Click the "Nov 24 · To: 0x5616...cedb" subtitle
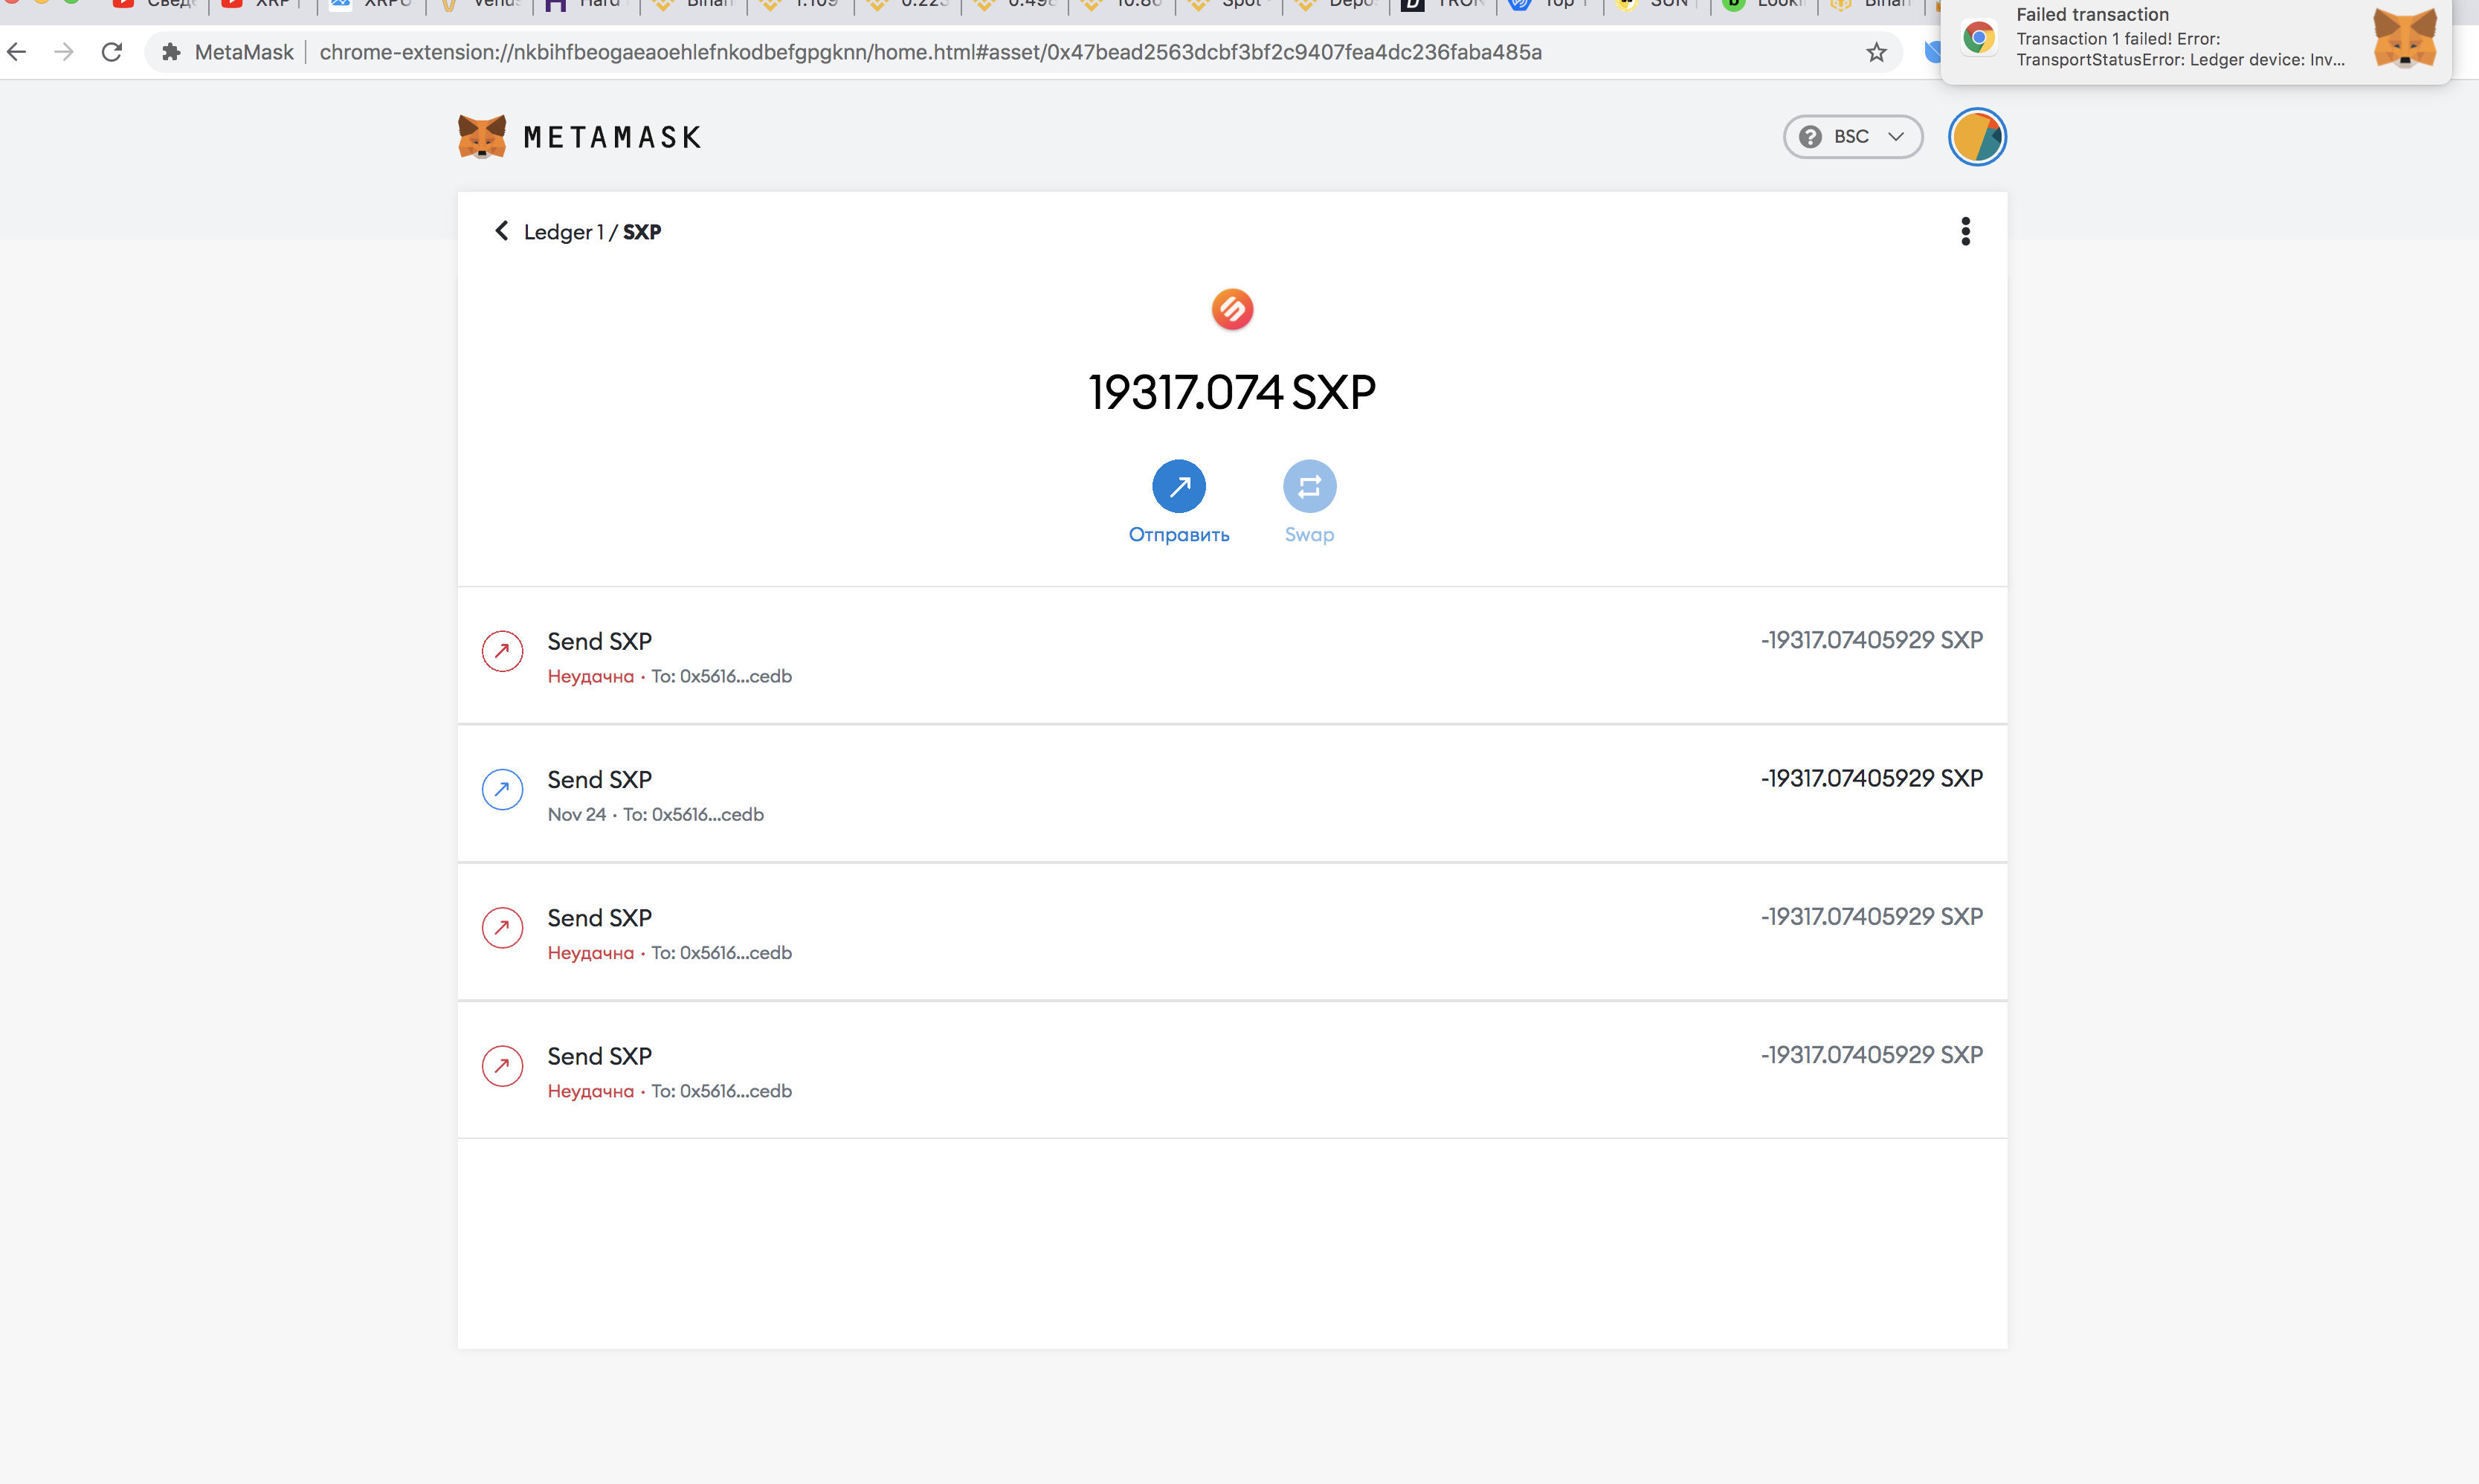Viewport: 2479px width, 1484px height. click(x=655, y=814)
